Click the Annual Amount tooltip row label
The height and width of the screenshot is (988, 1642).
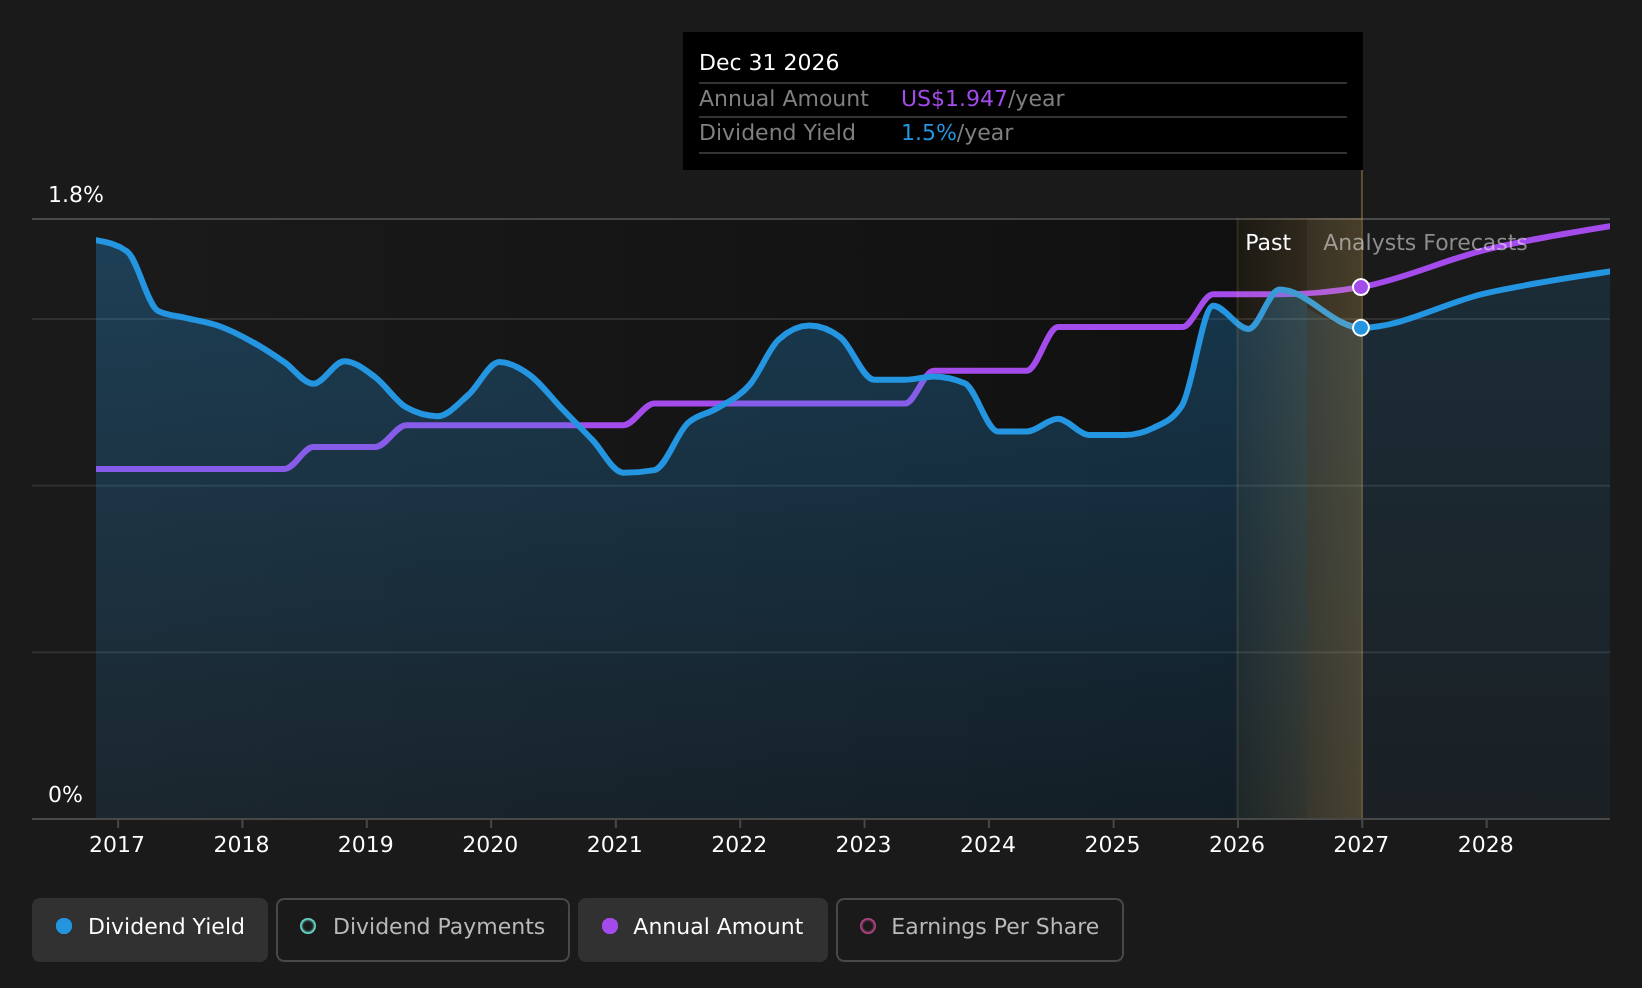tap(784, 99)
